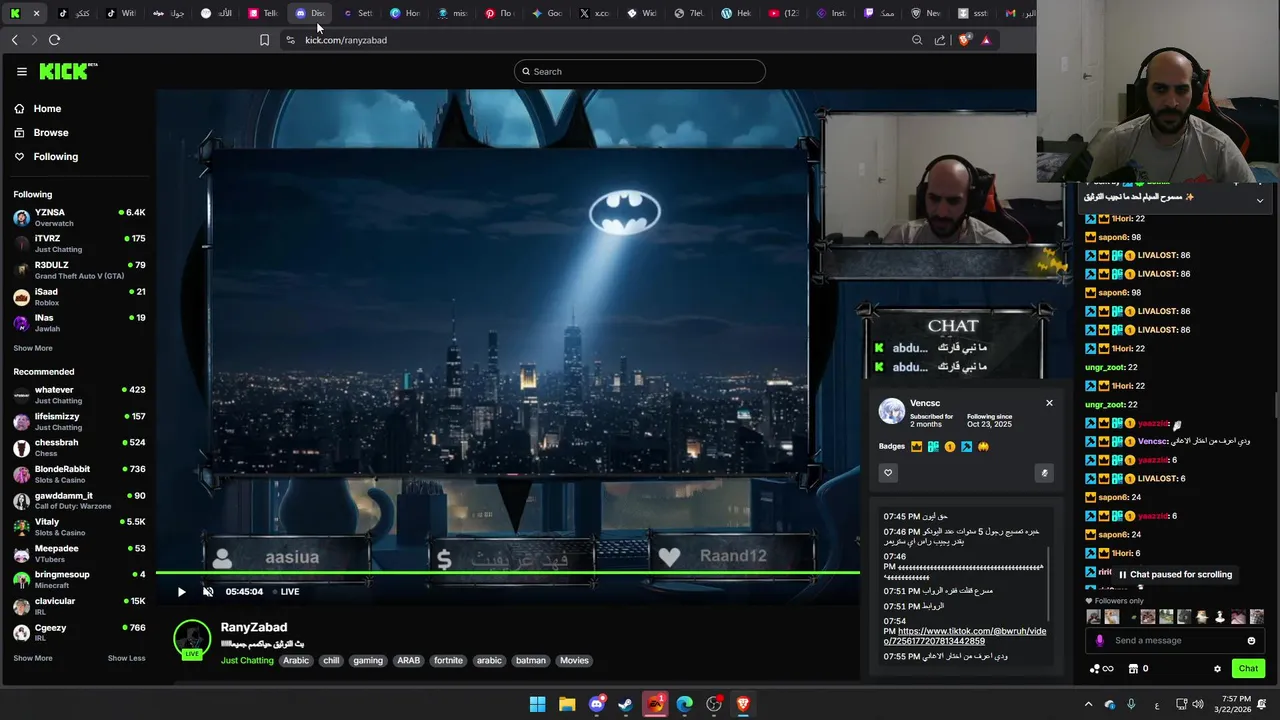Open recommended channel BlondeRabbit
Image resolution: width=1280 pixels, height=720 pixels.
[79, 474]
